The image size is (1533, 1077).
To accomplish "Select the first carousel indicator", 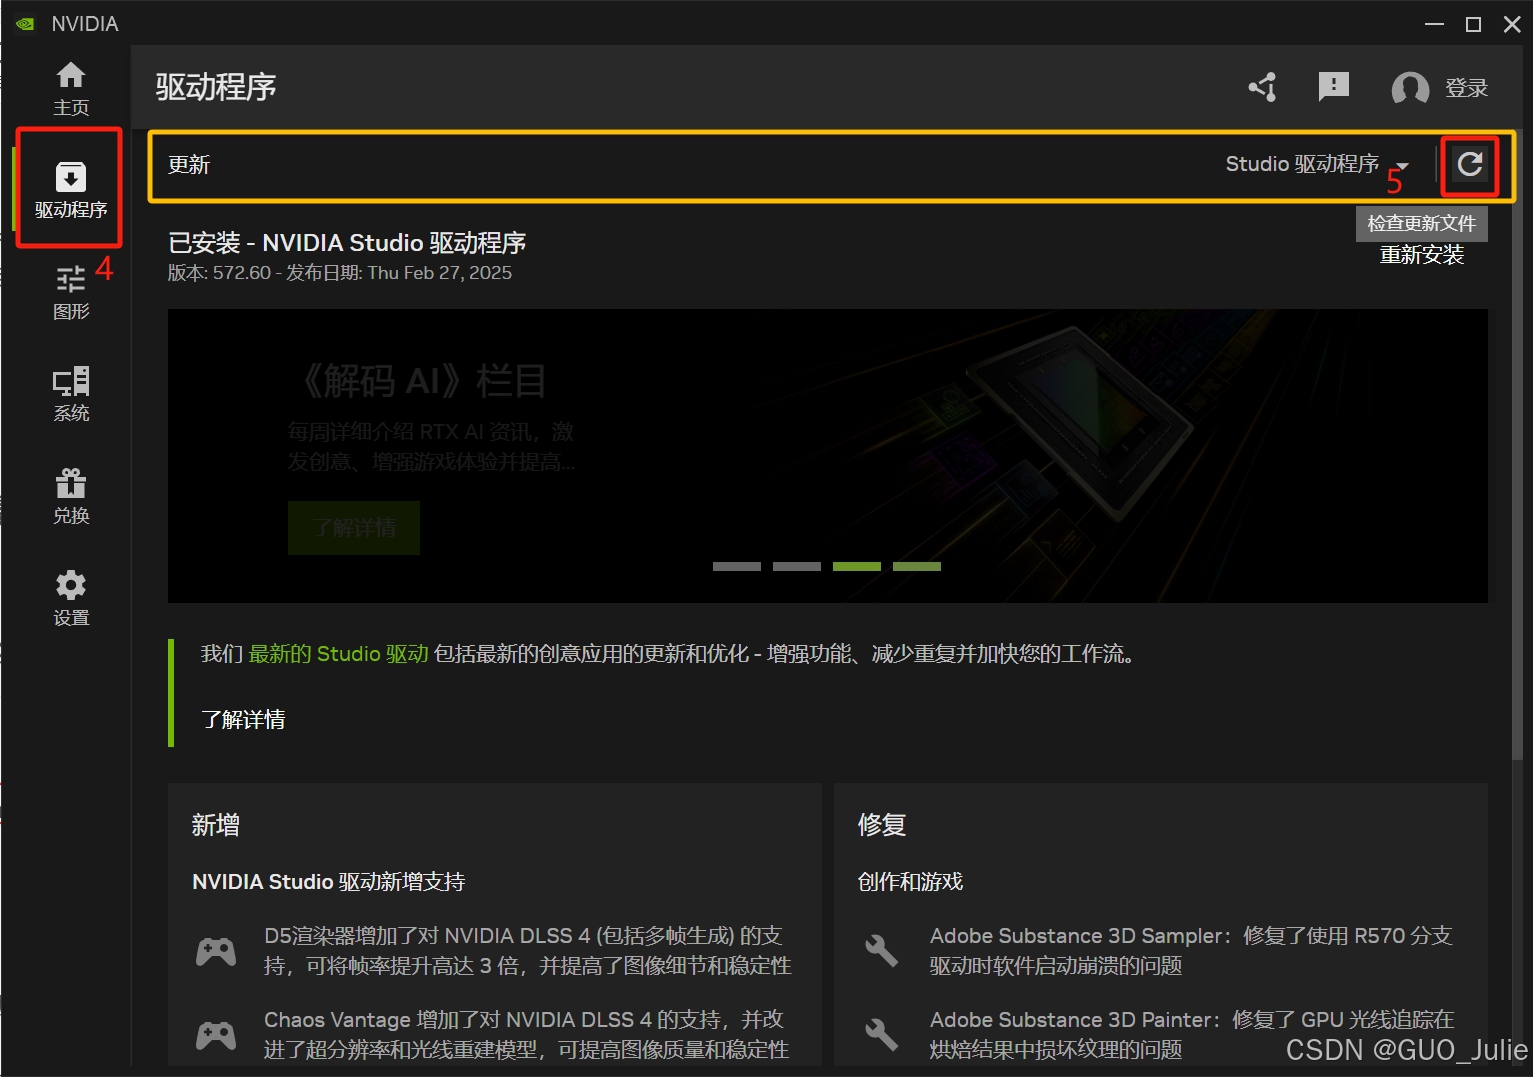I will (737, 566).
